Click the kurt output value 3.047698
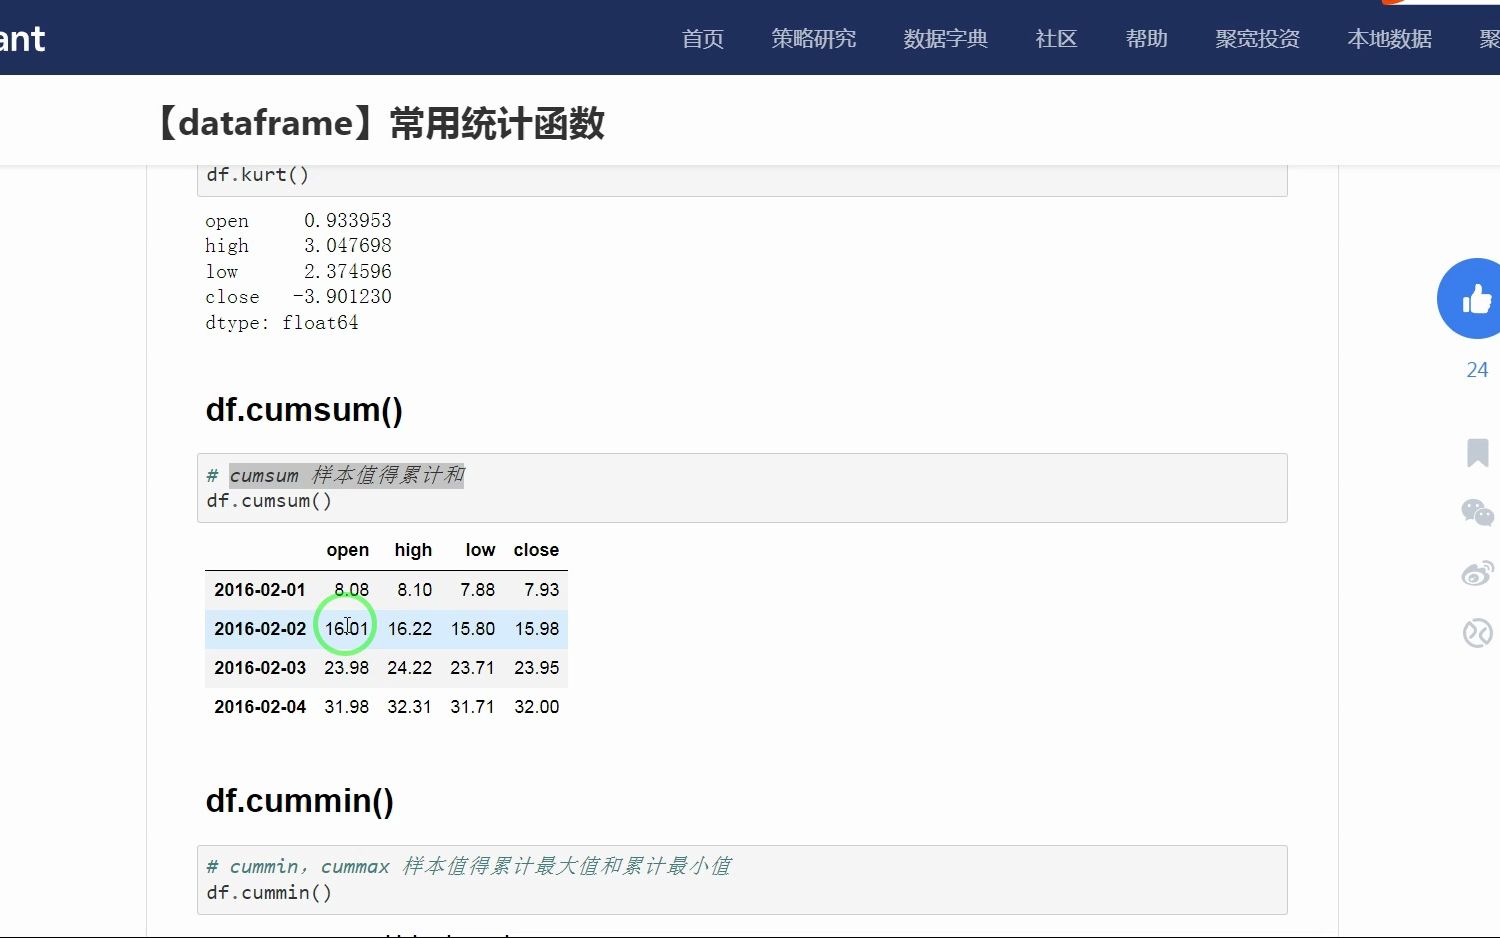1500x938 pixels. pyautogui.click(x=348, y=246)
